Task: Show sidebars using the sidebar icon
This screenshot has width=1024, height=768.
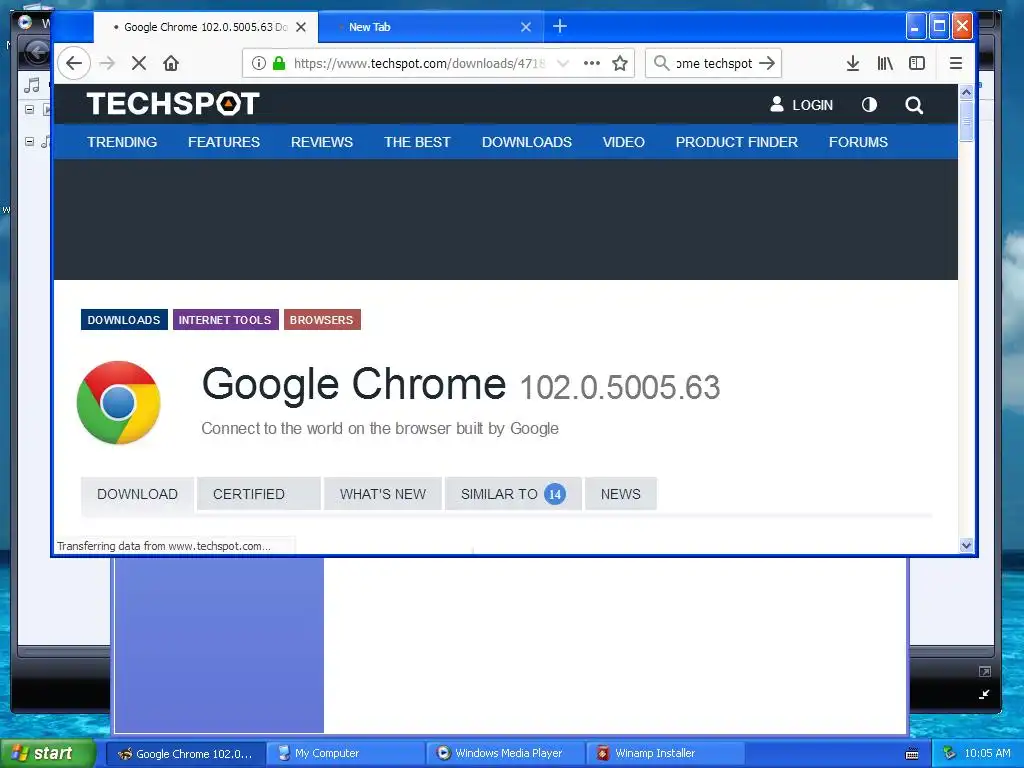Action: click(917, 63)
